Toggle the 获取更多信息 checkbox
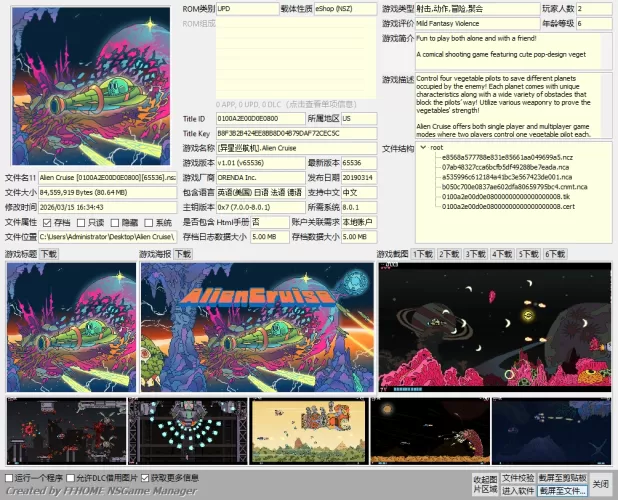618x500 pixels. tap(145, 478)
